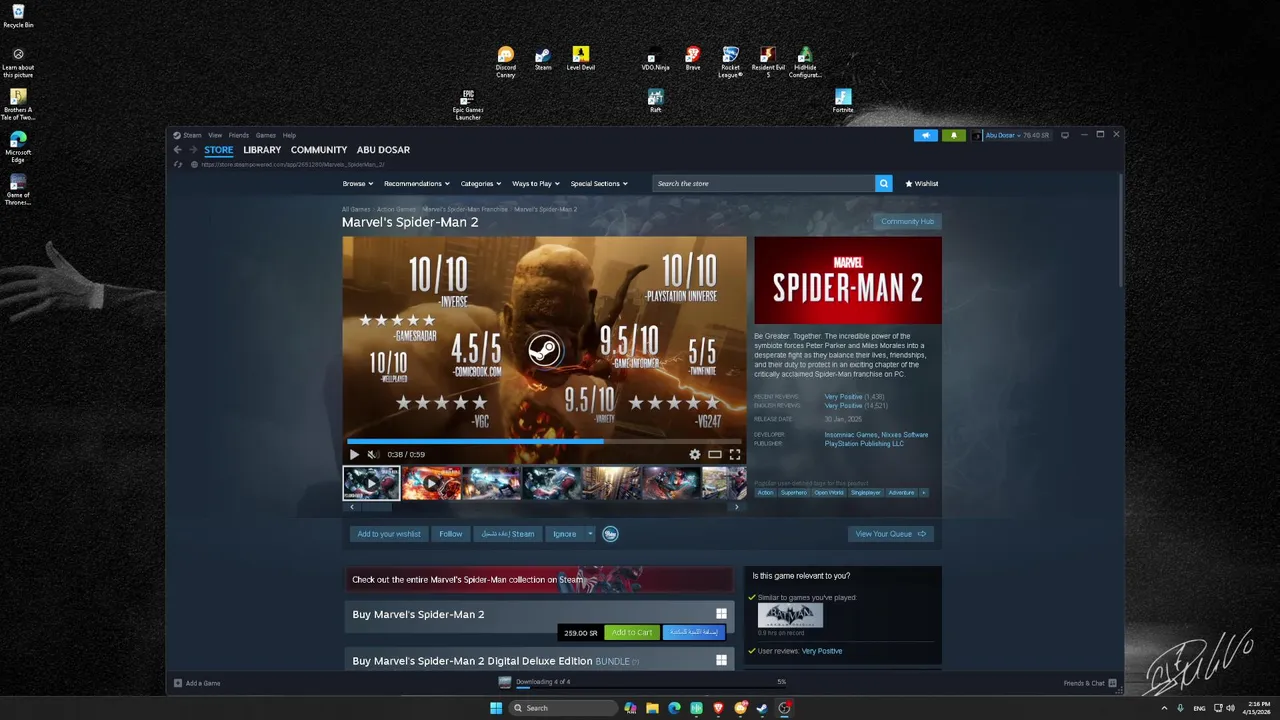Switch to the COMMUNITY tab
This screenshot has width=1280, height=720.
coord(319,150)
